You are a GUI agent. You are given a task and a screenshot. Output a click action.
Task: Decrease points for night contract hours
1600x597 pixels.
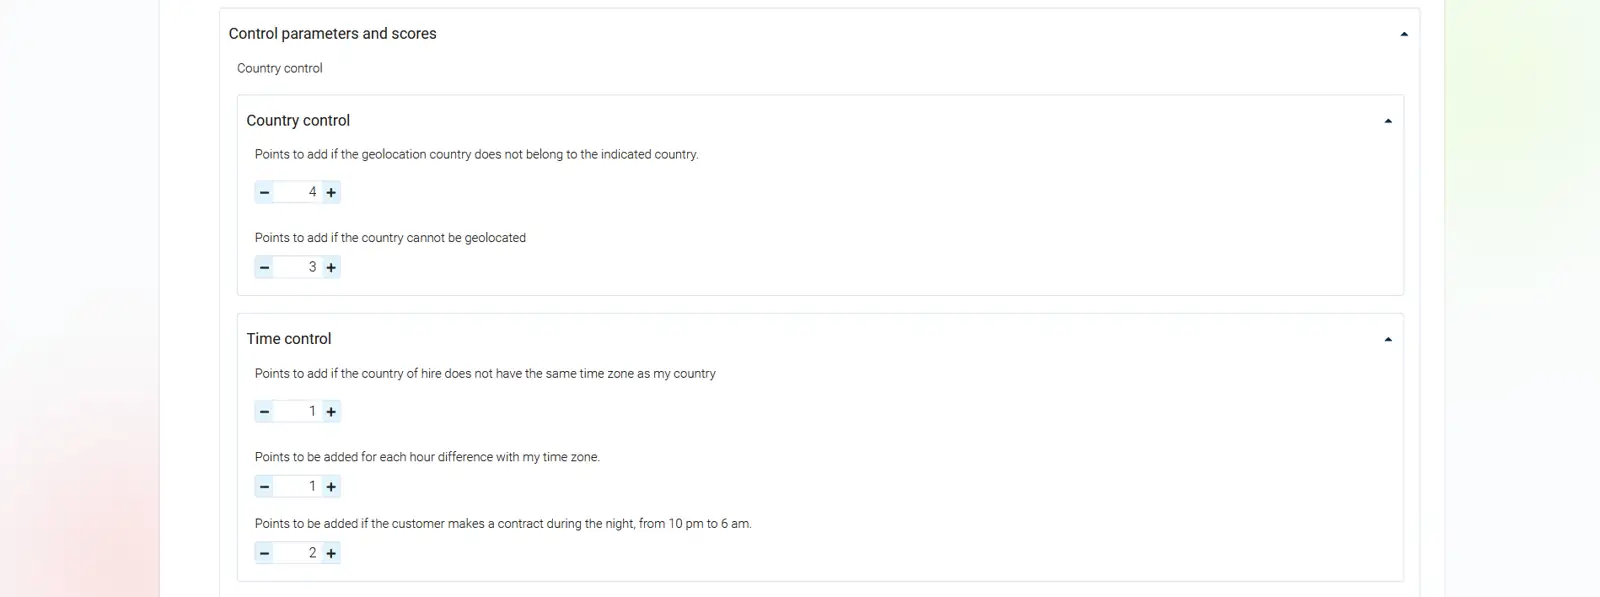pyautogui.click(x=264, y=553)
